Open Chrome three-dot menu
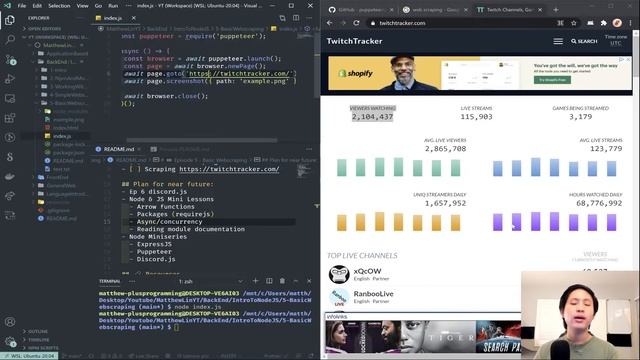This screenshot has height=360, width=640. (x=631, y=23)
